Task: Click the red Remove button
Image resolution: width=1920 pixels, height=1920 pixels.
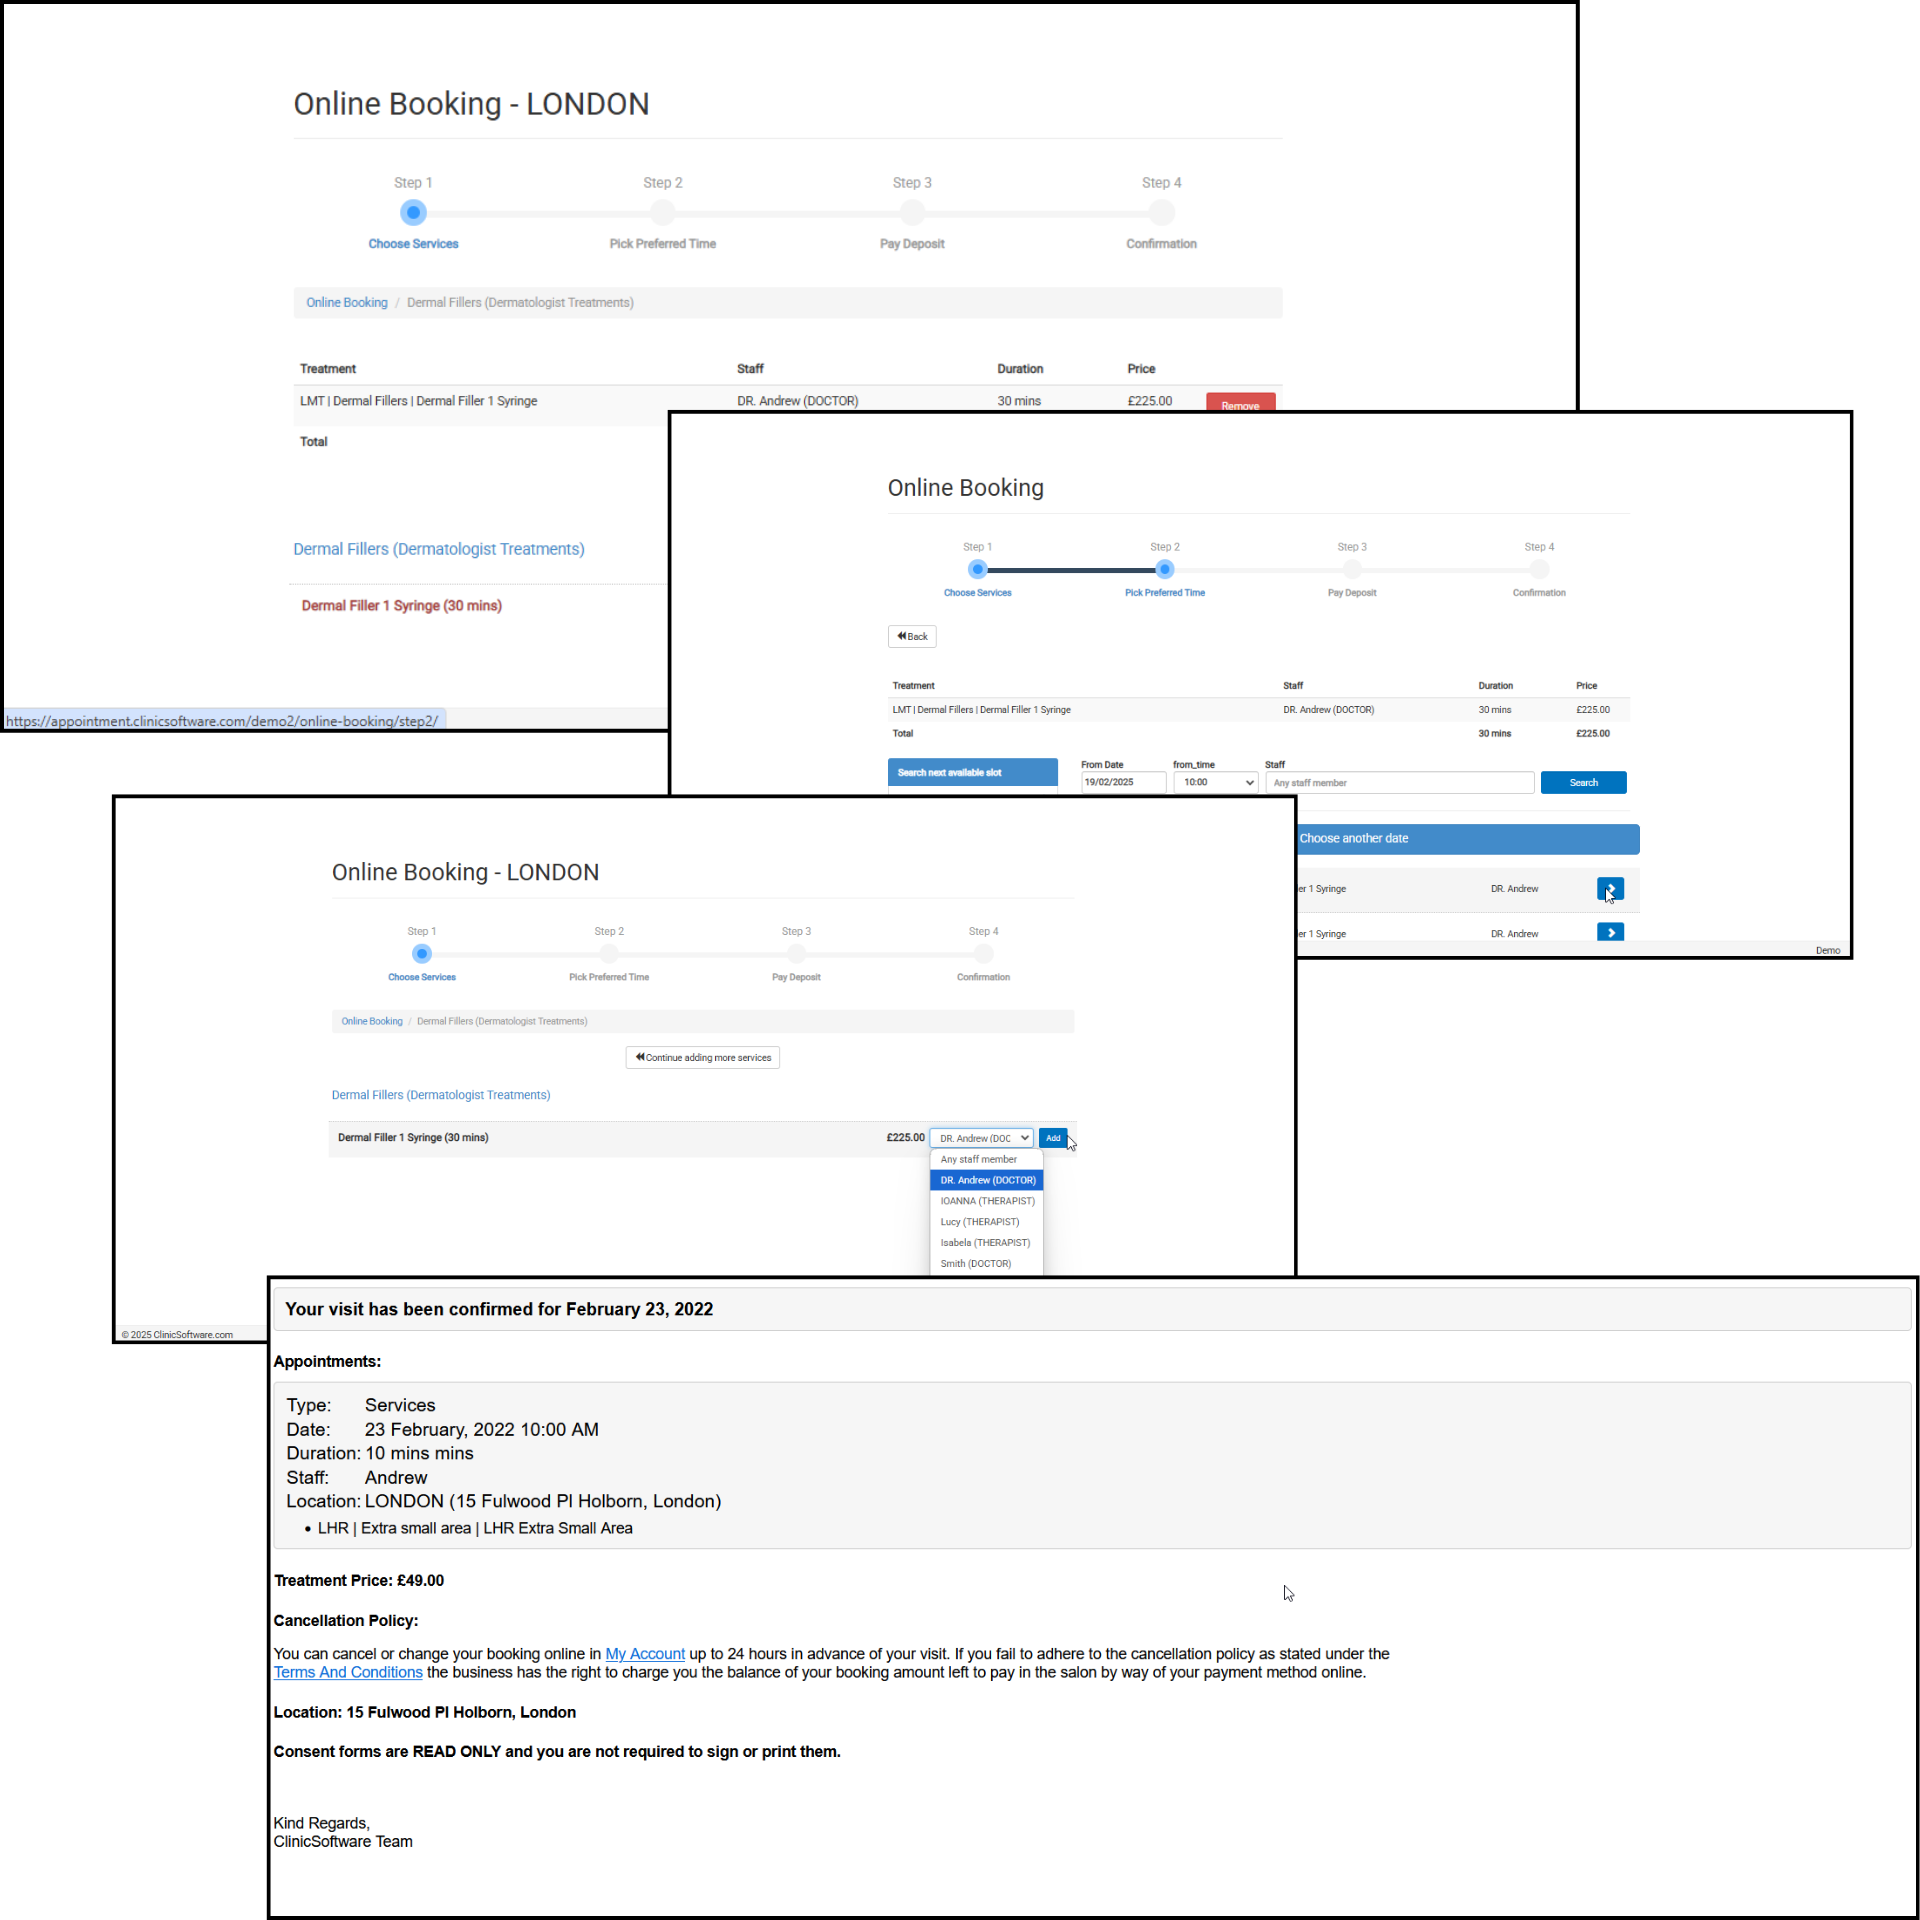Action: coord(1240,403)
